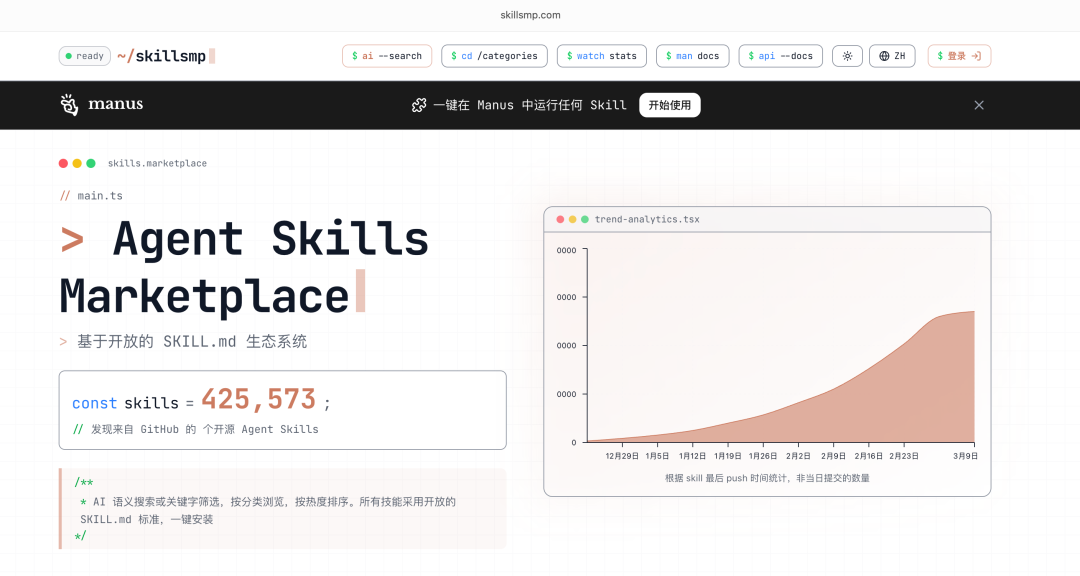Viewport: 1080px width, 576px height.
Task: Open the man docs nav item
Action: click(692, 56)
